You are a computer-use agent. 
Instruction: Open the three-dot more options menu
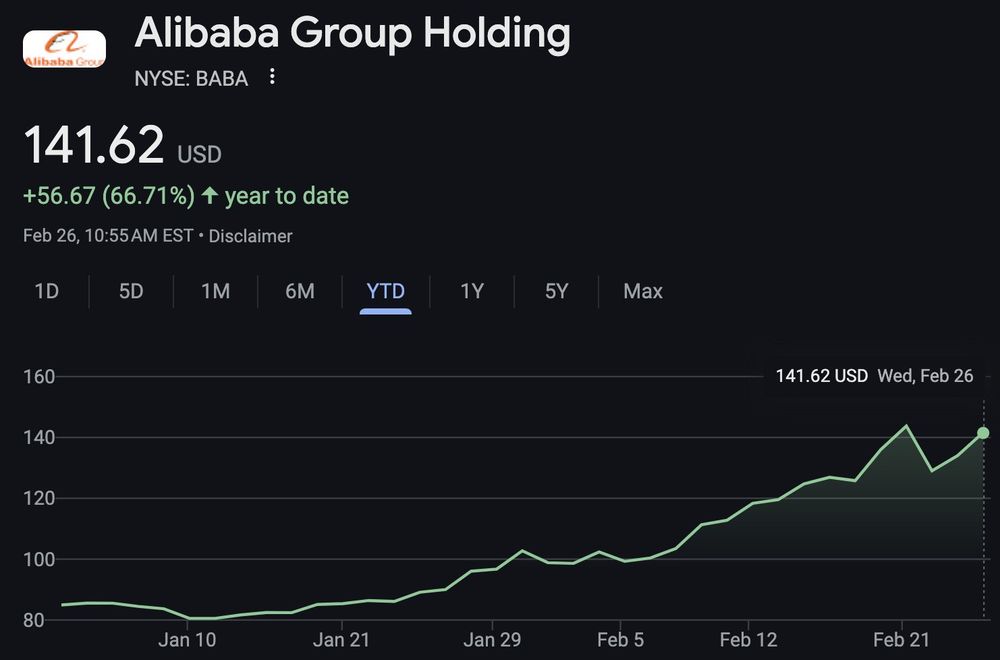pyautogui.click(x=272, y=77)
